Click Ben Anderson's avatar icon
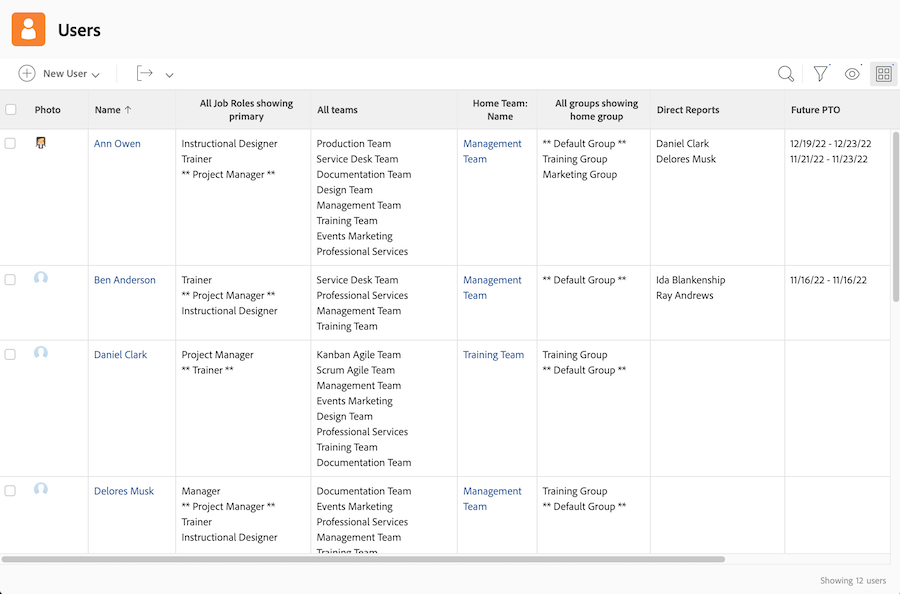Image resolution: width=900 pixels, height=594 pixels. click(41, 279)
